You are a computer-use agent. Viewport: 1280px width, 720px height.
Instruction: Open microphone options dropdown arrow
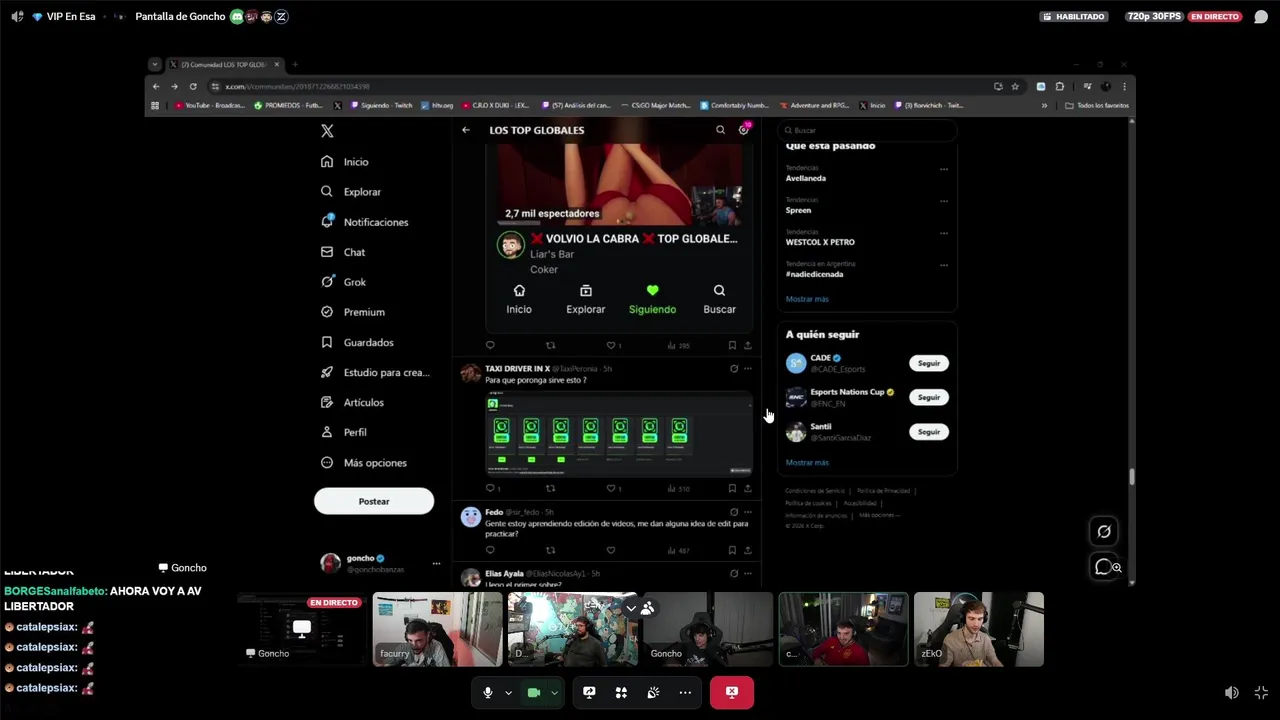point(508,692)
